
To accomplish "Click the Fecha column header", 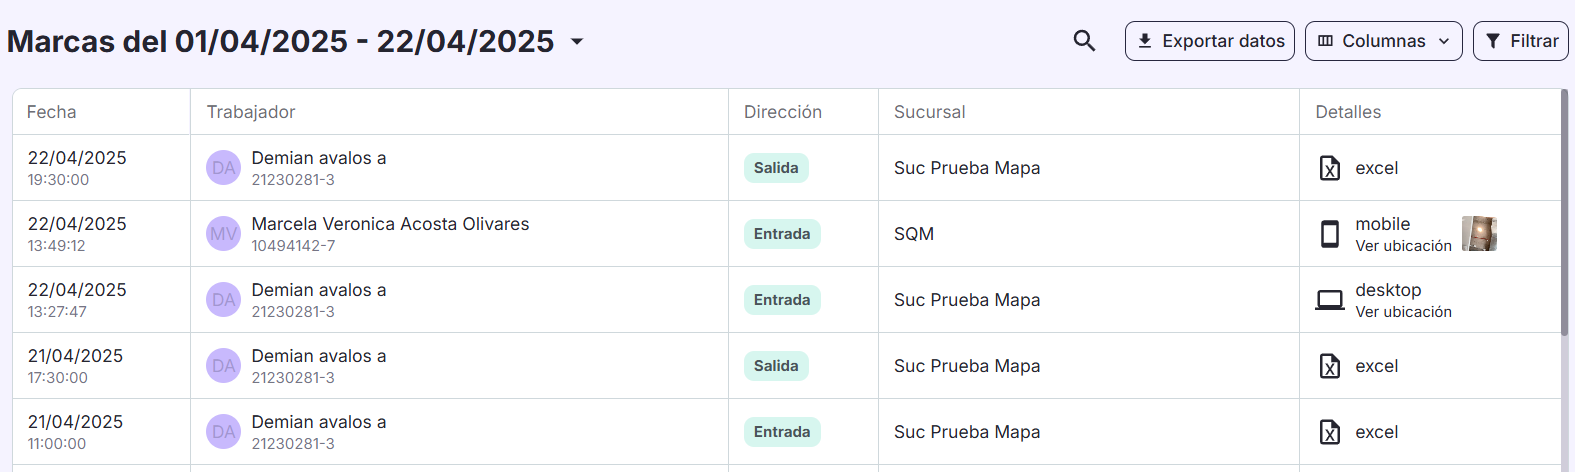I will pos(52,112).
